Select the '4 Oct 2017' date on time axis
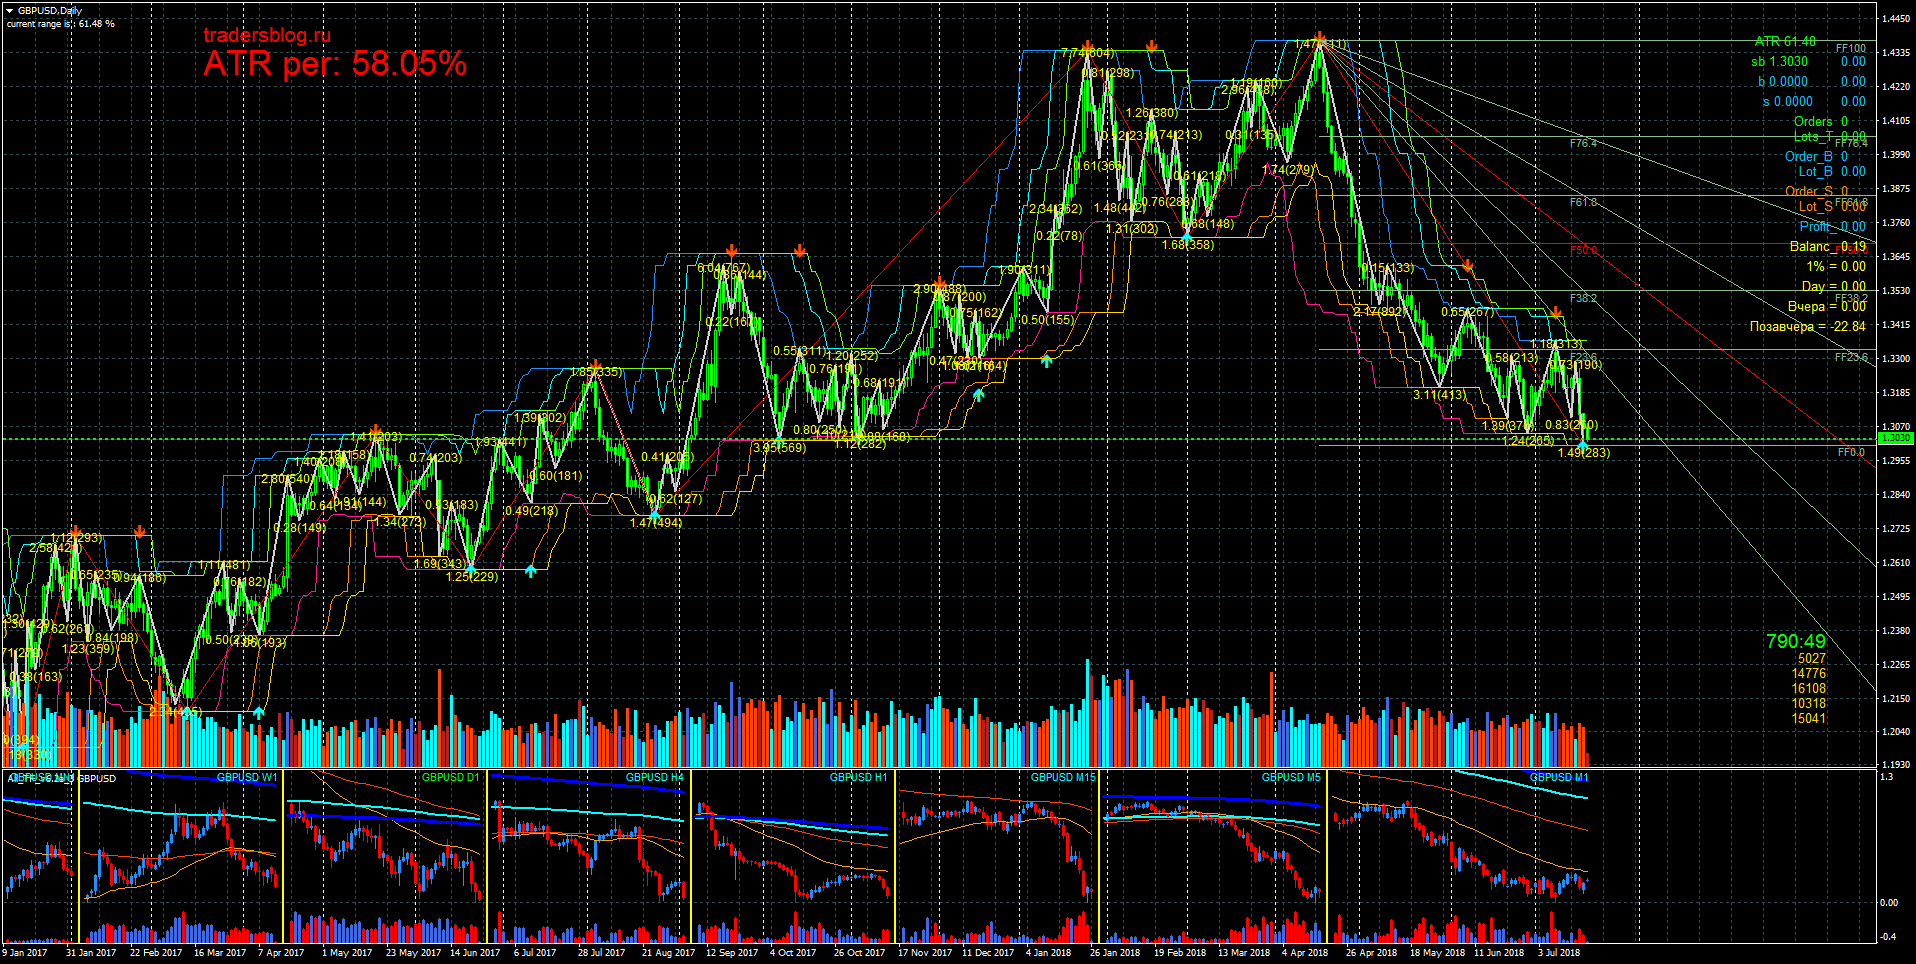Viewport: 1916px width, 964px height. [793, 952]
